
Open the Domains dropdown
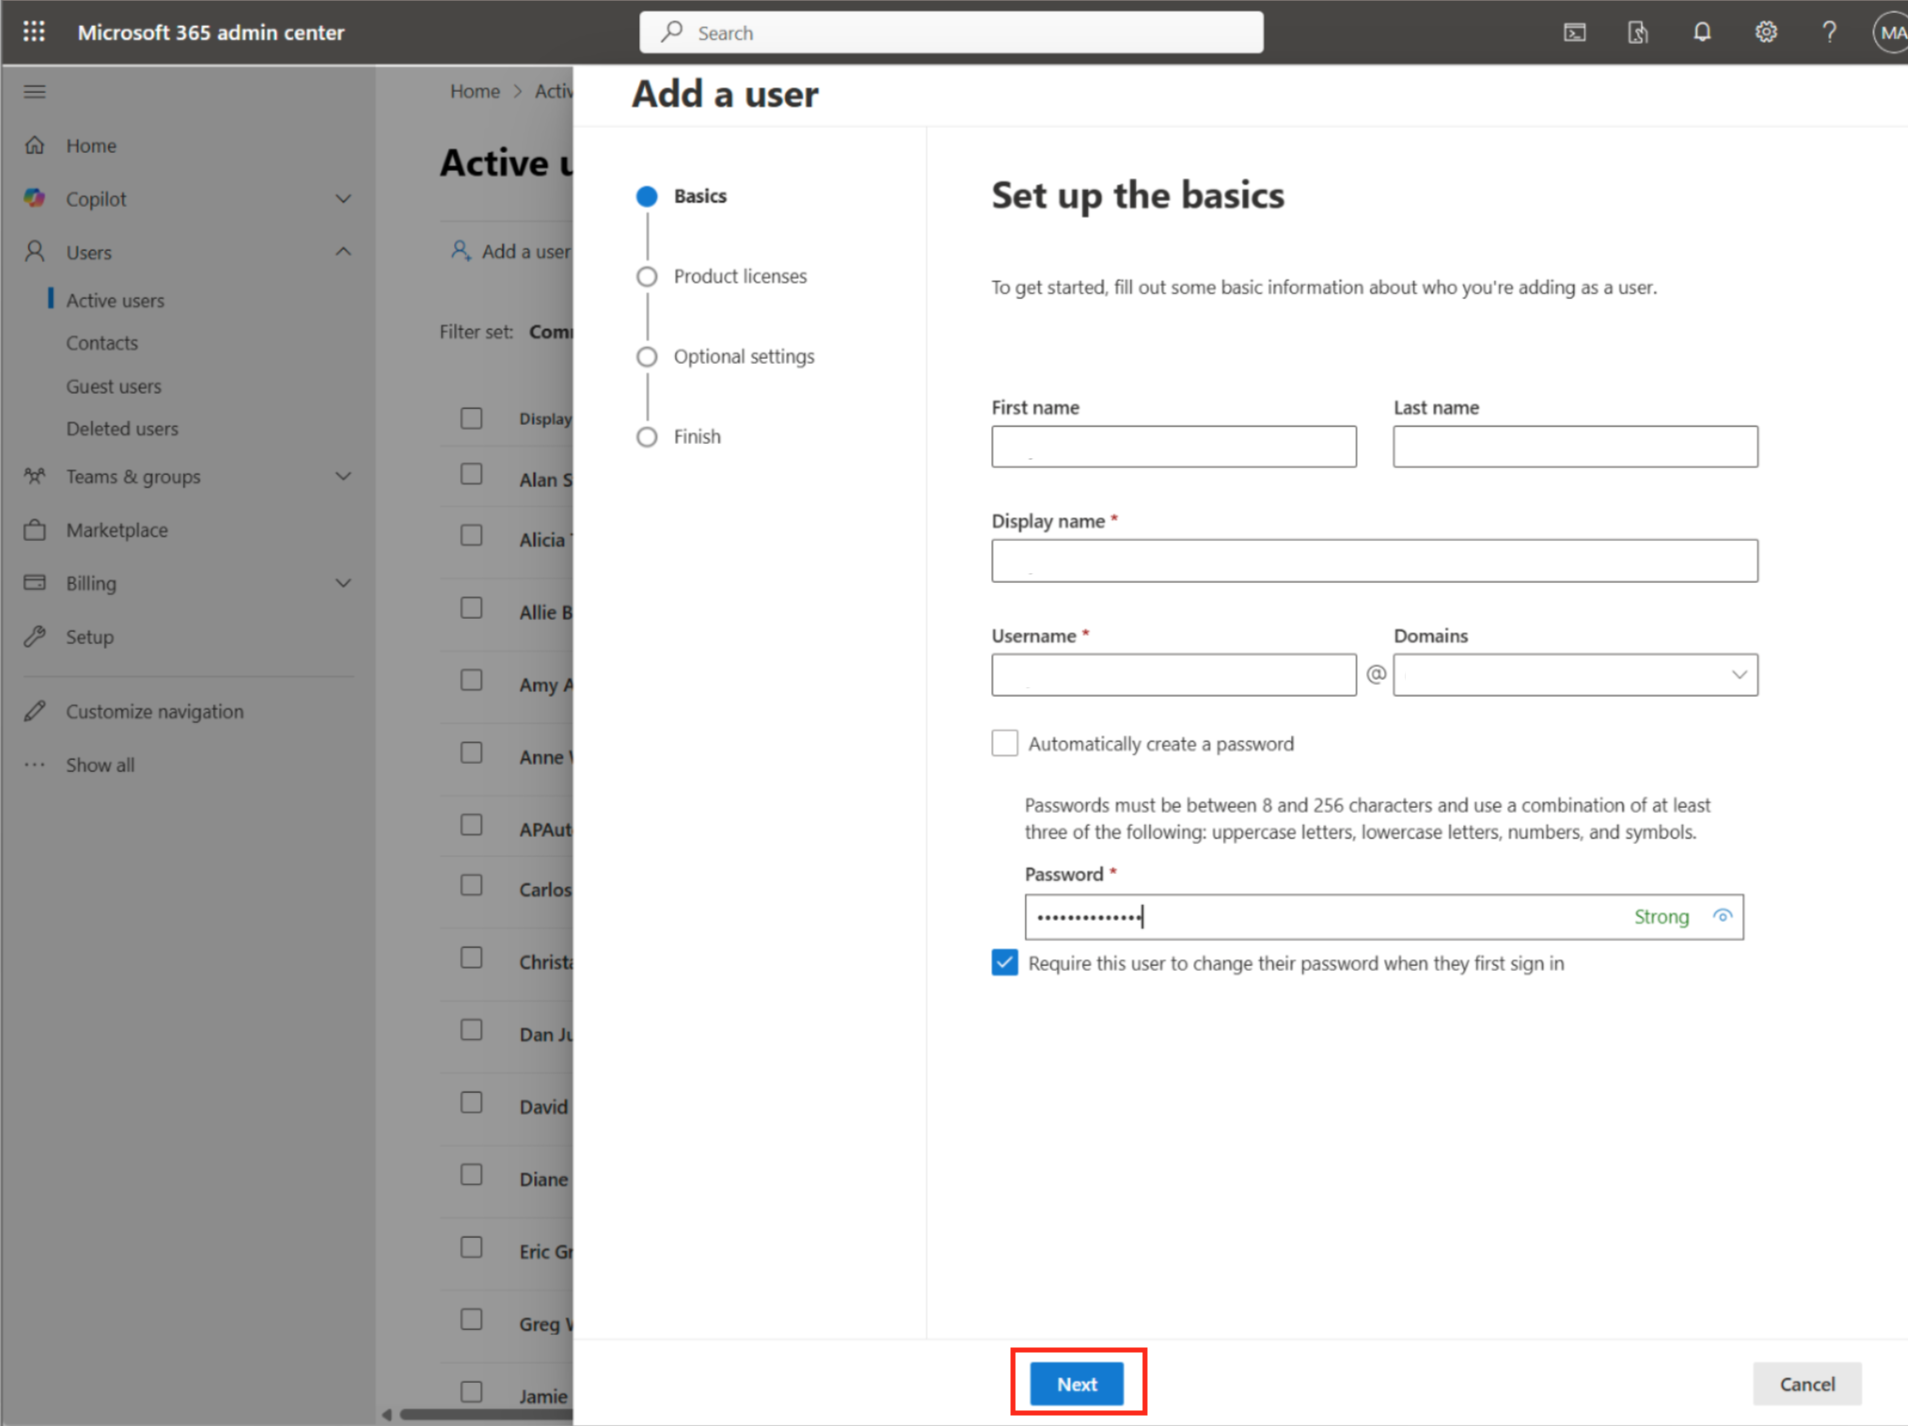tap(1574, 675)
